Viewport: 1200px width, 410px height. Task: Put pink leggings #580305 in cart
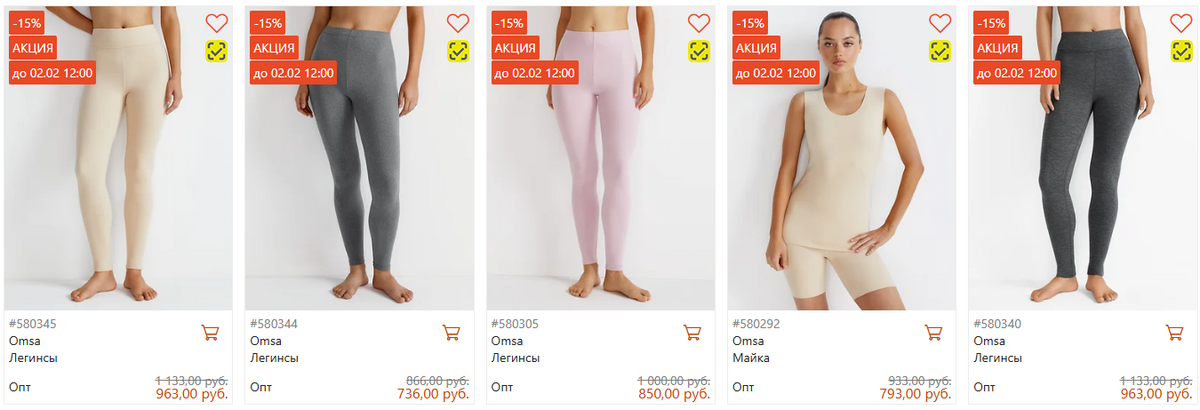(x=692, y=332)
